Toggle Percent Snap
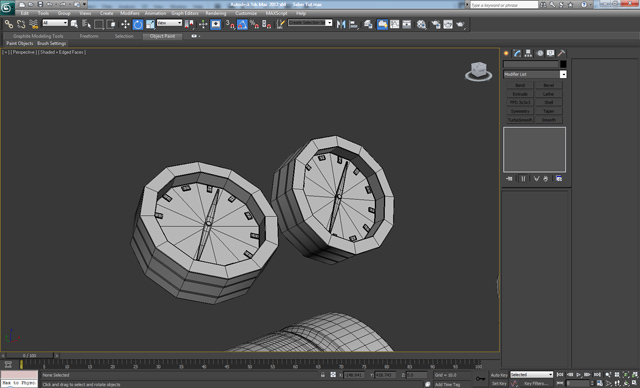 254,24
